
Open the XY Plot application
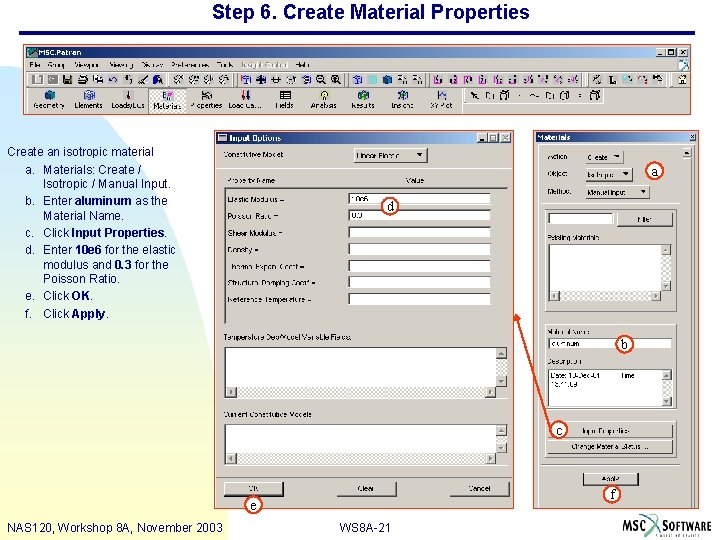(x=441, y=100)
